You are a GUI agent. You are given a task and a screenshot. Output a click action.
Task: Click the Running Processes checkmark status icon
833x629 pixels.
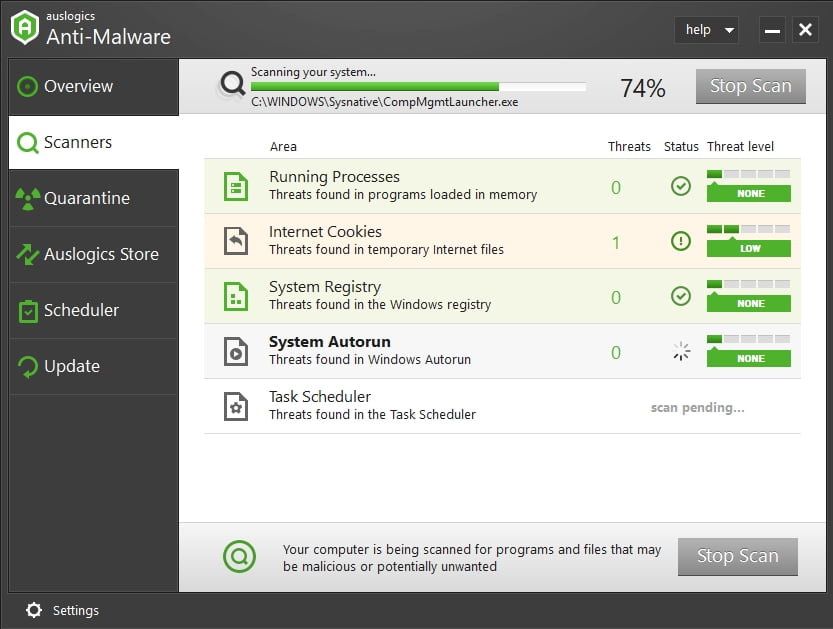681,186
